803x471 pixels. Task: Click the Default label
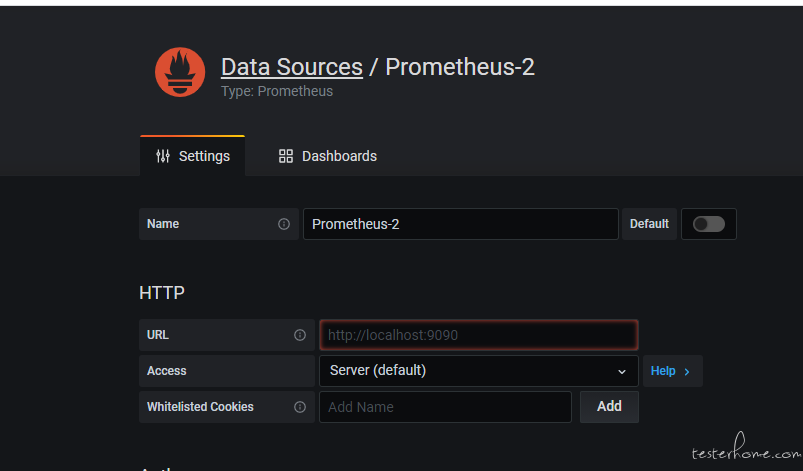click(649, 224)
